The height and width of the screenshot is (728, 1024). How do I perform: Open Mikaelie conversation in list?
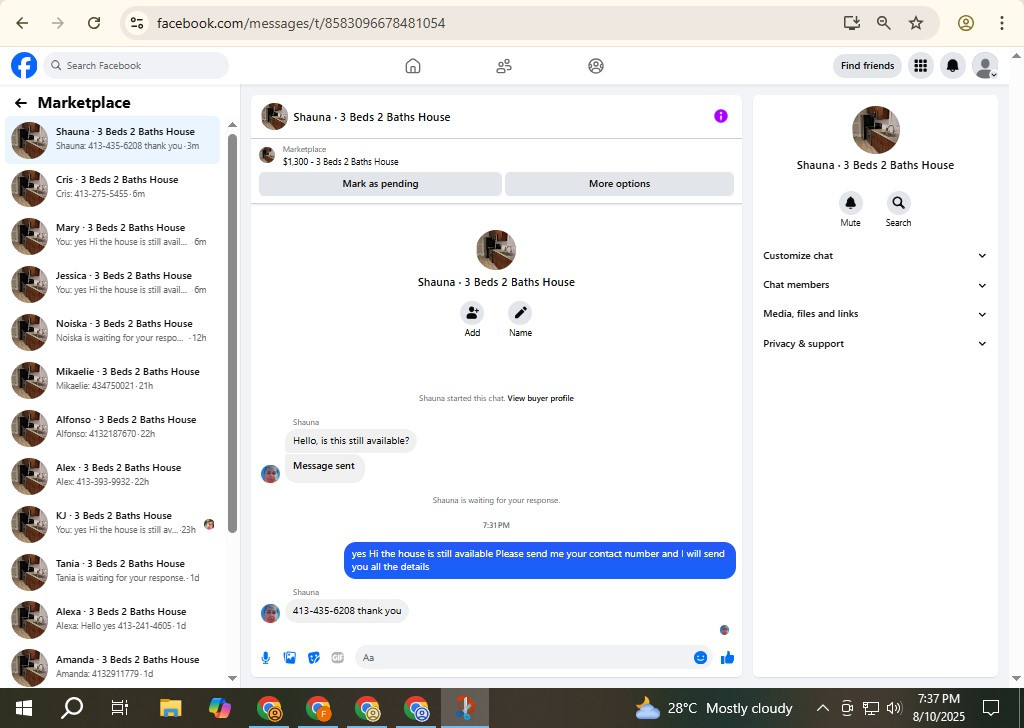pyautogui.click(x=112, y=379)
